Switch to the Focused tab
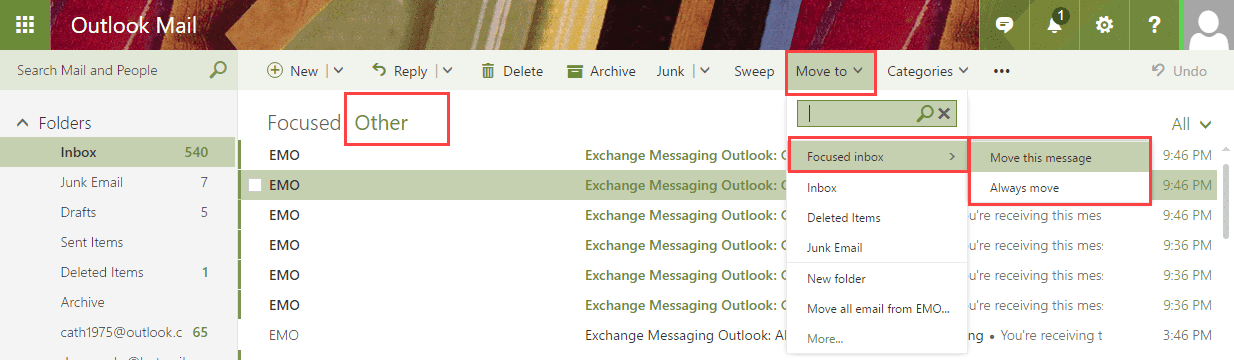The image size is (1234, 360). tap(304, 123)
